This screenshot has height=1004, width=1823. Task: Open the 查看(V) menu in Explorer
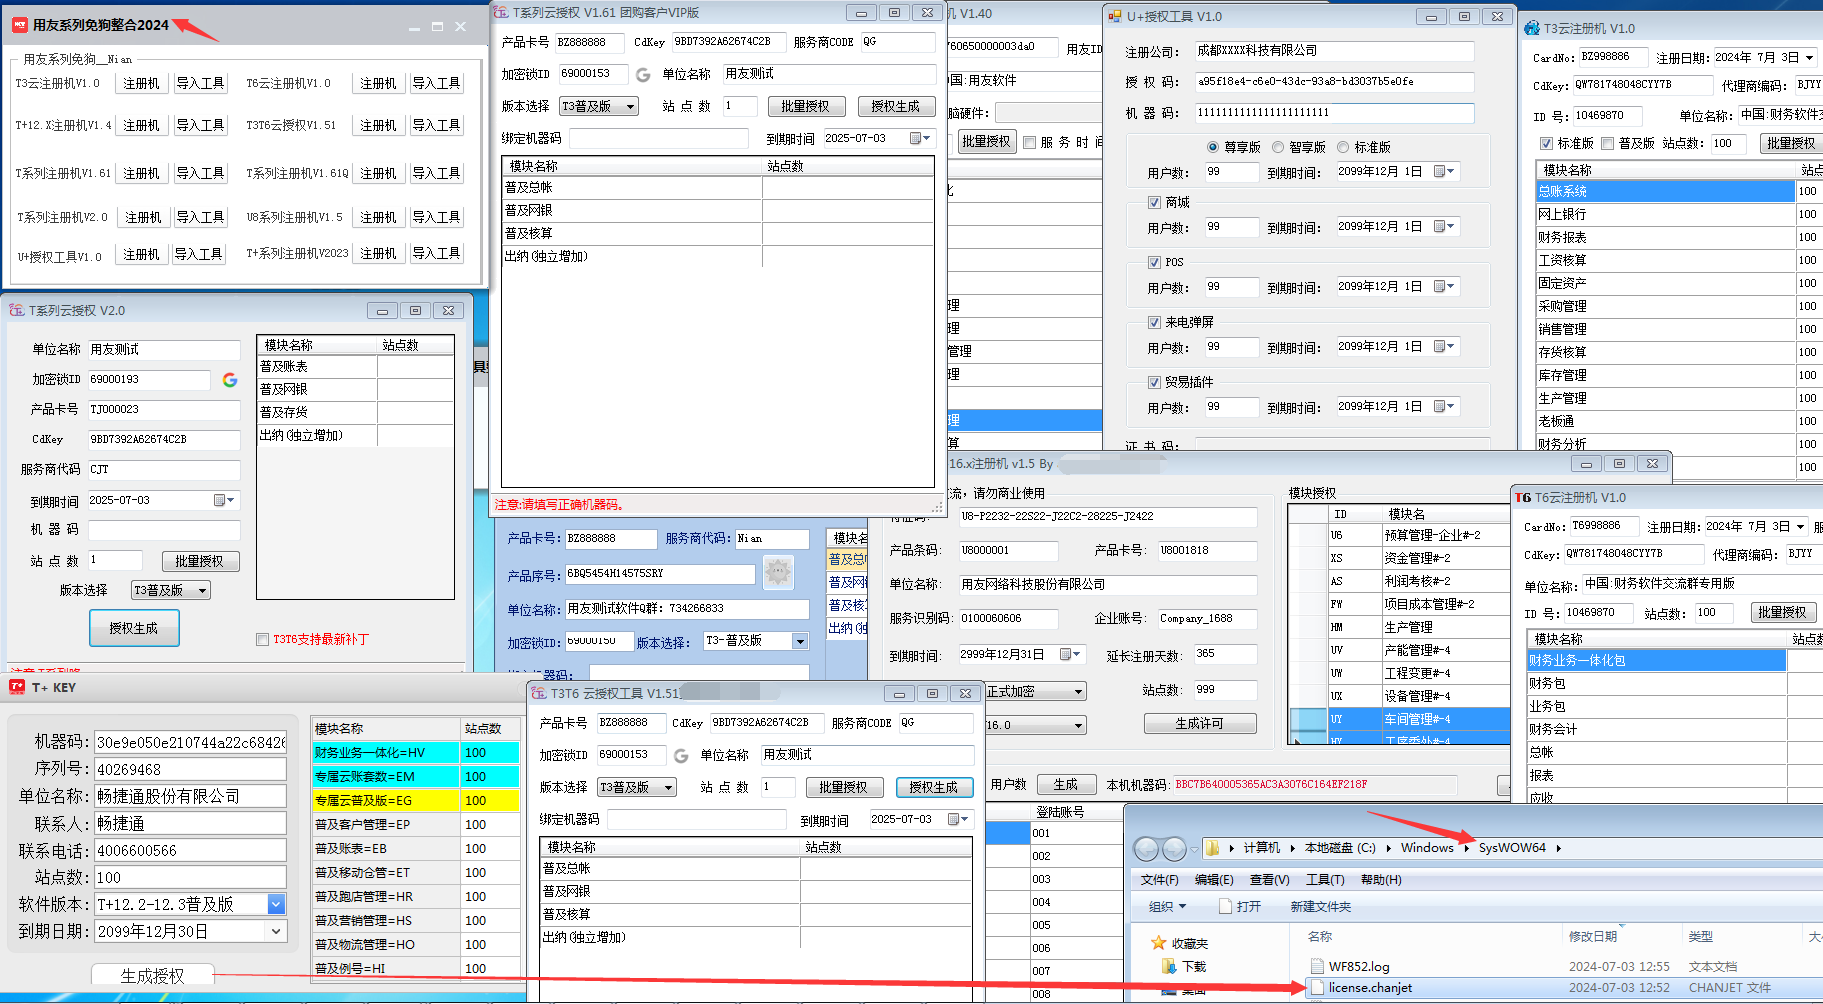1269,880
